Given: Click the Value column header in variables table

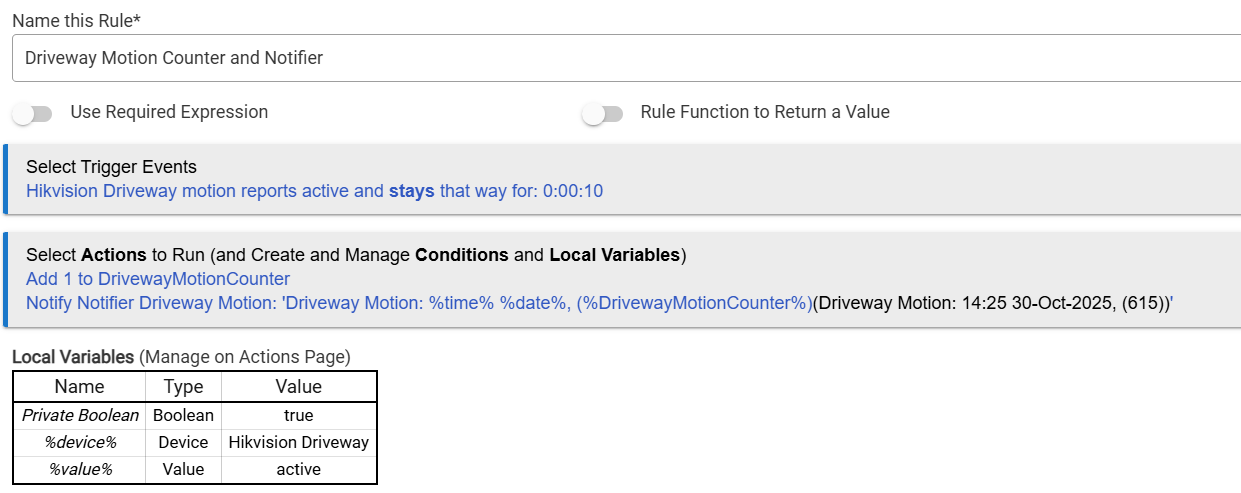Looking at the screenshot, I should pos(299,387).
